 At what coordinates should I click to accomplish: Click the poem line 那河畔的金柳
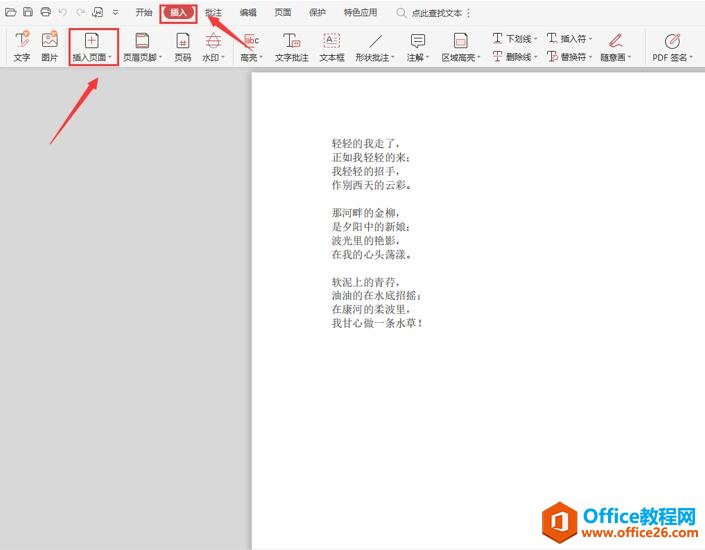pyautogui.click(x=365, y=213)
